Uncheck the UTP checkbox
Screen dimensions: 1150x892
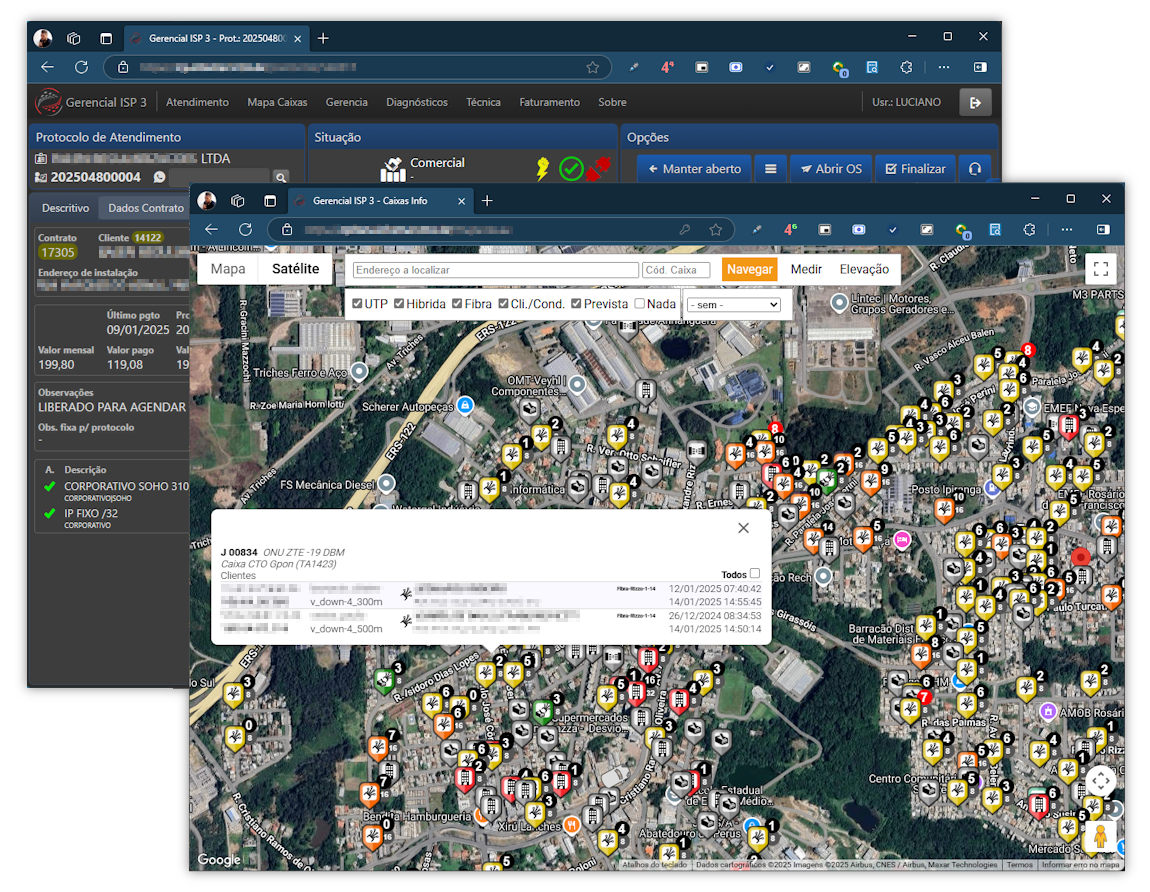point(358,304)
